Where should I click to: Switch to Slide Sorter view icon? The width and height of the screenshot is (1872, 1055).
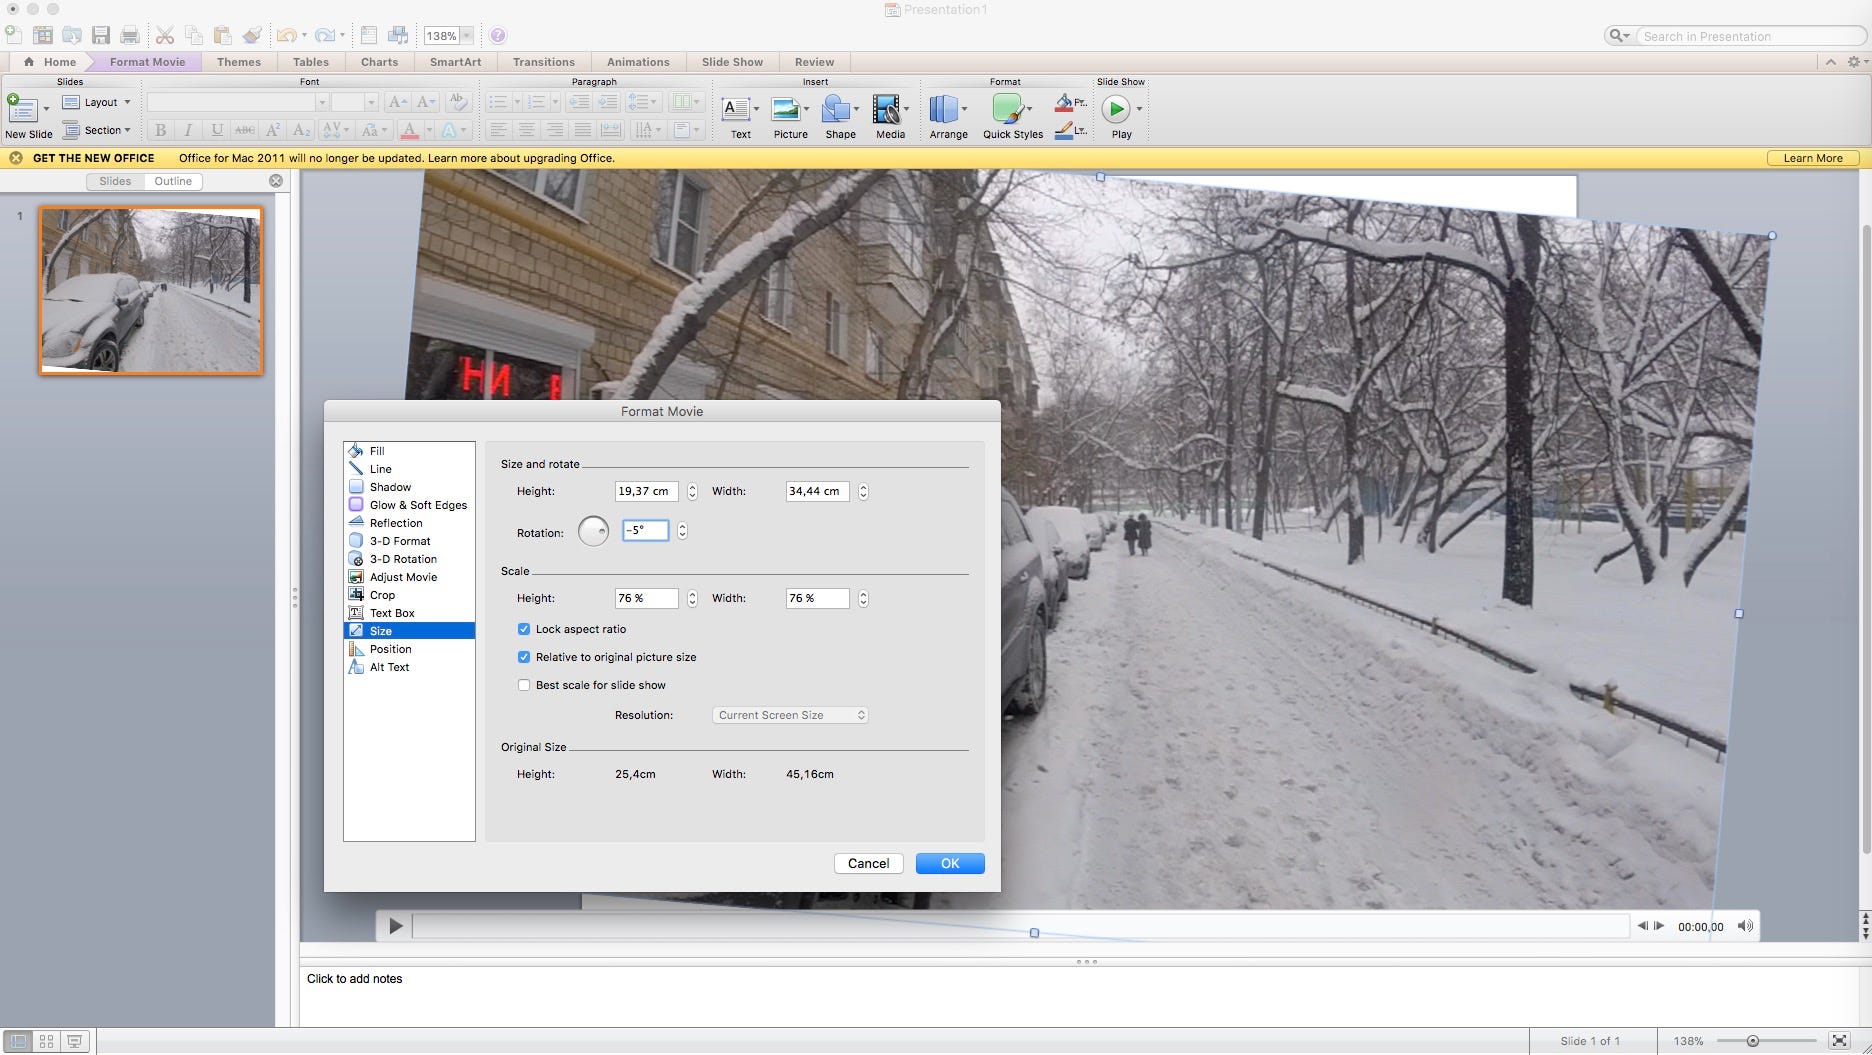[46, 1041]
